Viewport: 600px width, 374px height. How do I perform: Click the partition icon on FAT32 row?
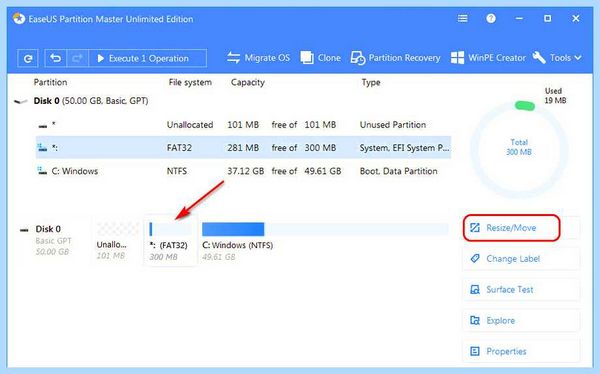point(42,147)
